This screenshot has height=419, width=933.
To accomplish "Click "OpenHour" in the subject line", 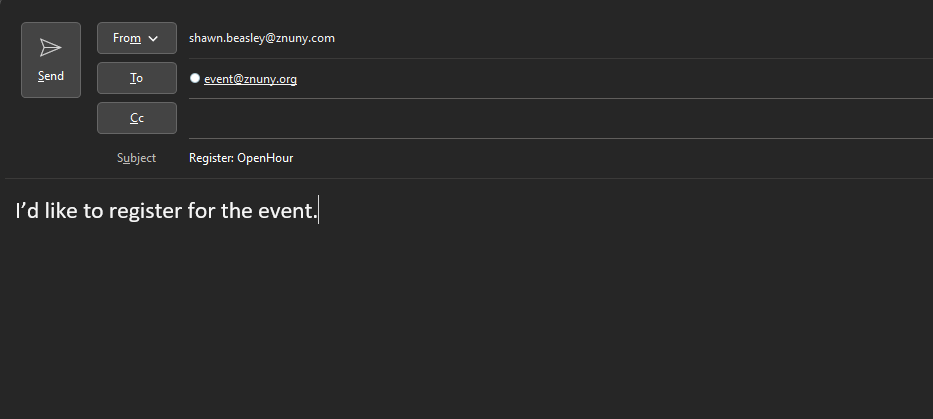I will coord(265,158).
